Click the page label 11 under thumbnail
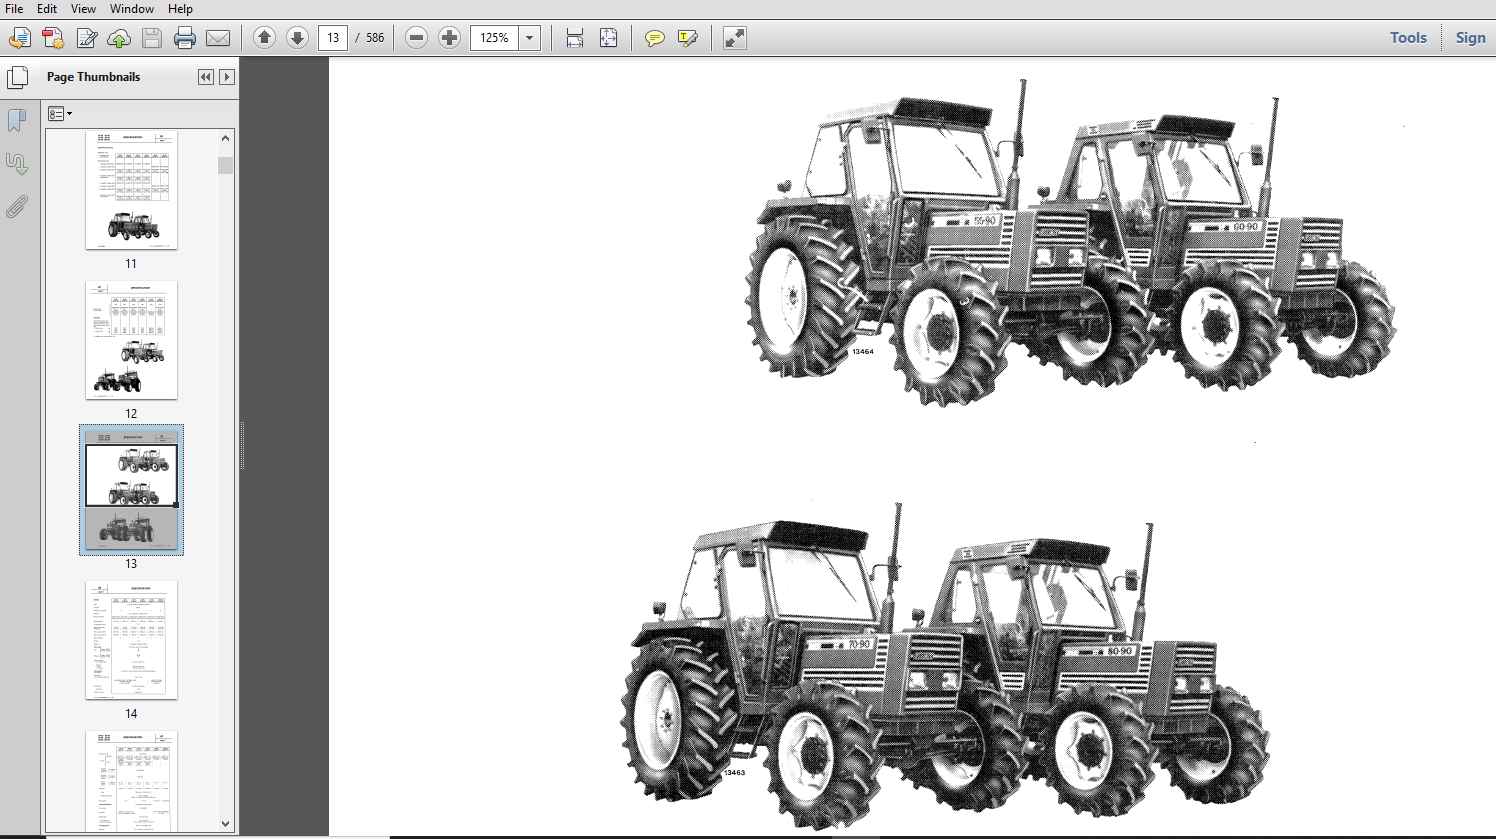The height and width of the screenshot is (839, 1496). point(131,264)
